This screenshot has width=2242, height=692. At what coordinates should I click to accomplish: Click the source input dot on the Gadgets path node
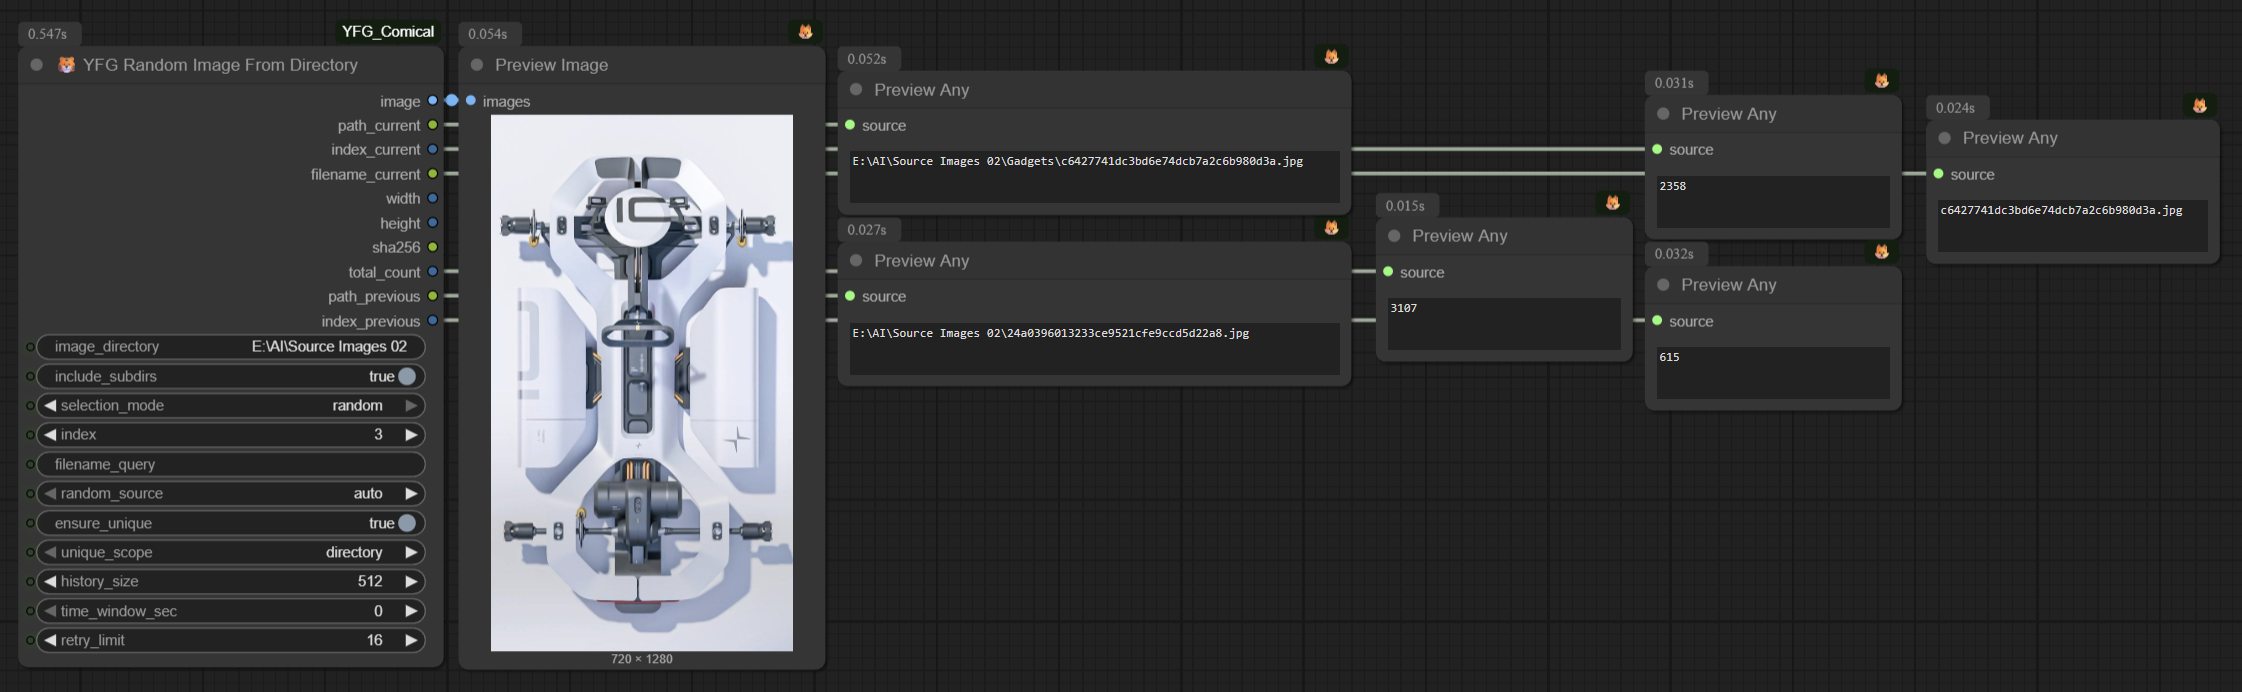tap(850, 125)
